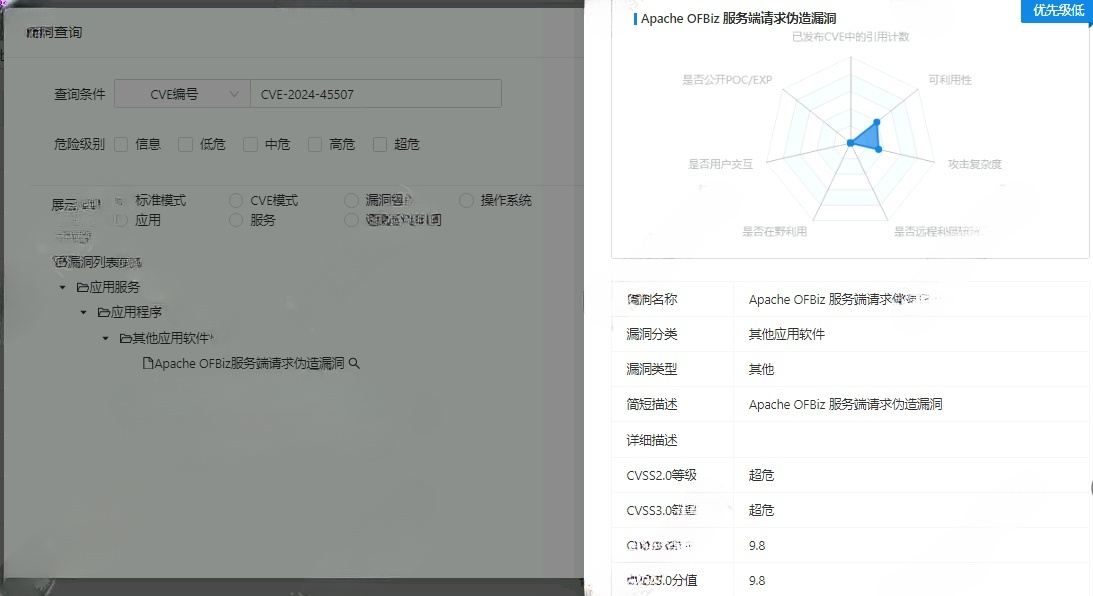Click the CVE-2024-45507 input field
Image resolution: width=1093 pixels, height=596 pixels.
click(375, 93)
